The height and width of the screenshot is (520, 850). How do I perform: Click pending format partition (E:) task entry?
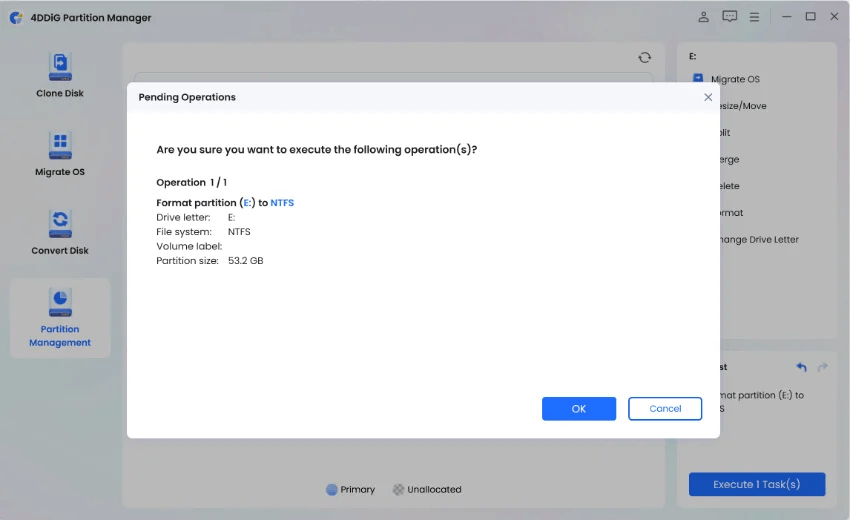[761, 402]
